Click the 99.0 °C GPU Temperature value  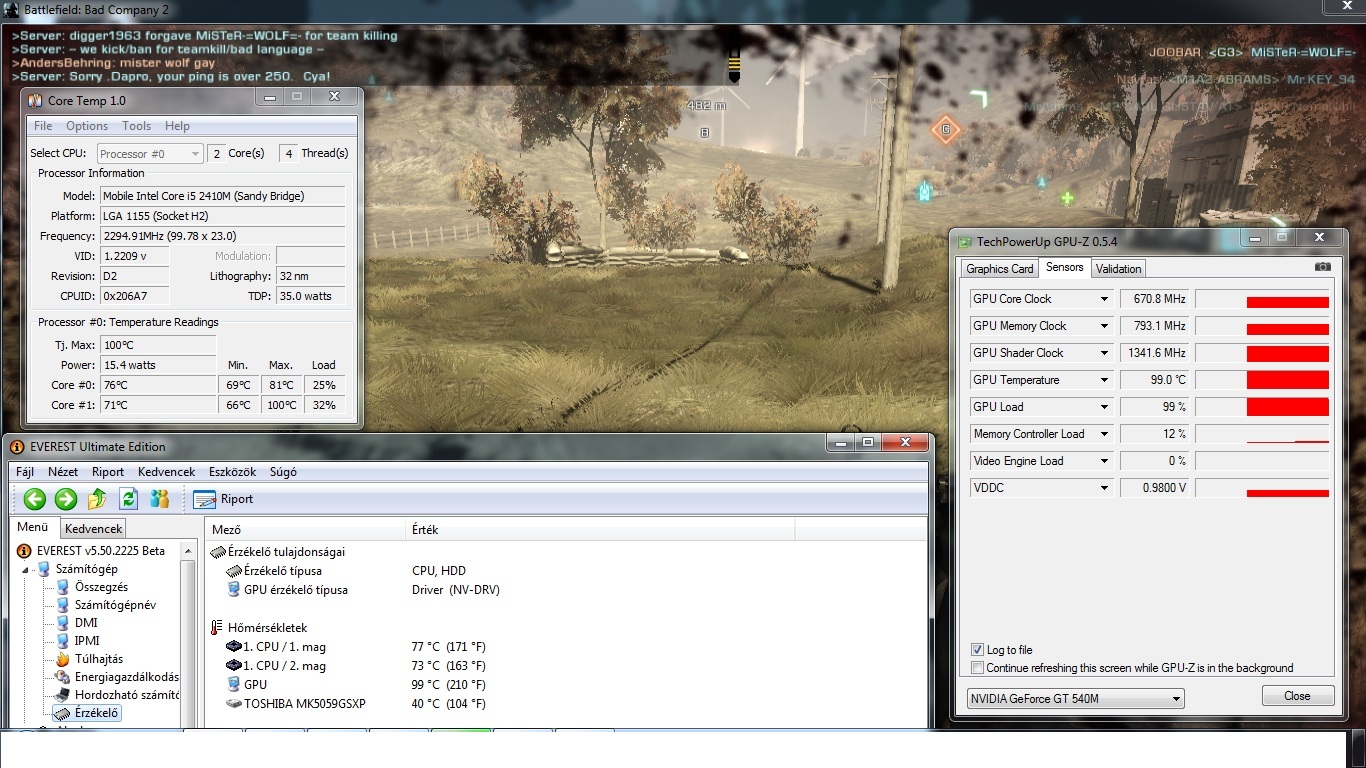pos(1155,380)
